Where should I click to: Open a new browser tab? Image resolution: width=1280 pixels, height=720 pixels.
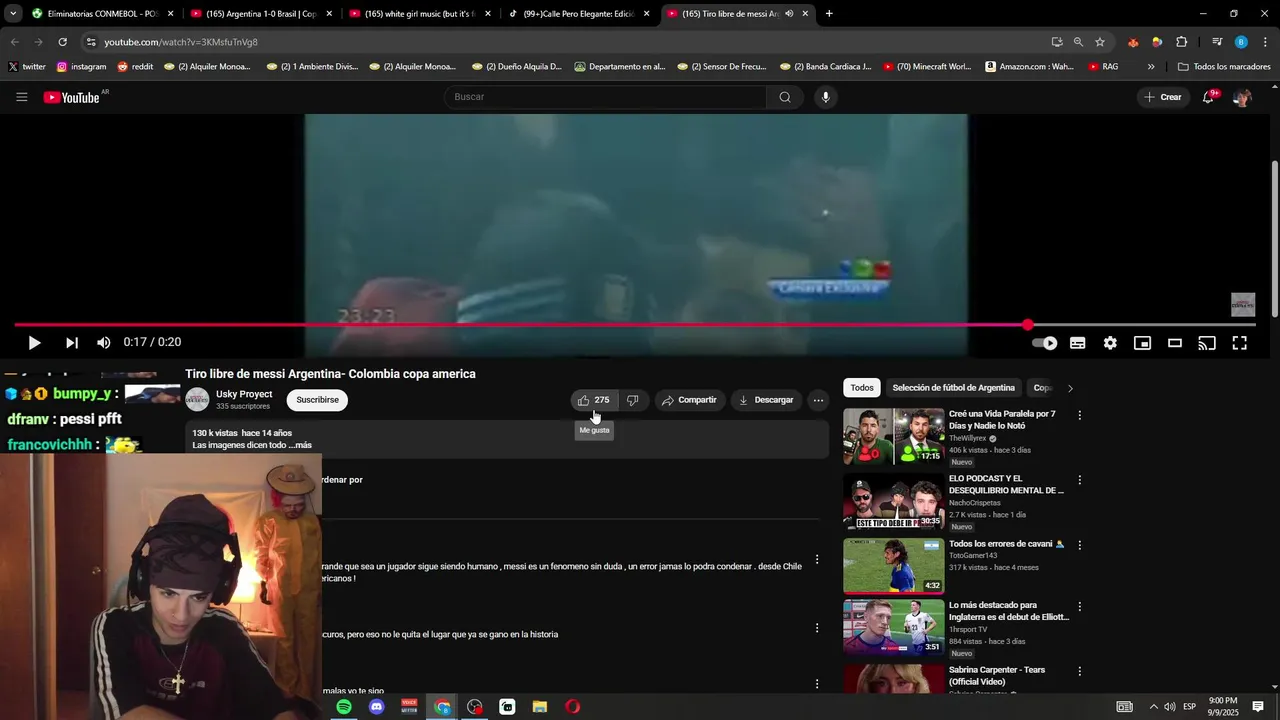829,14
